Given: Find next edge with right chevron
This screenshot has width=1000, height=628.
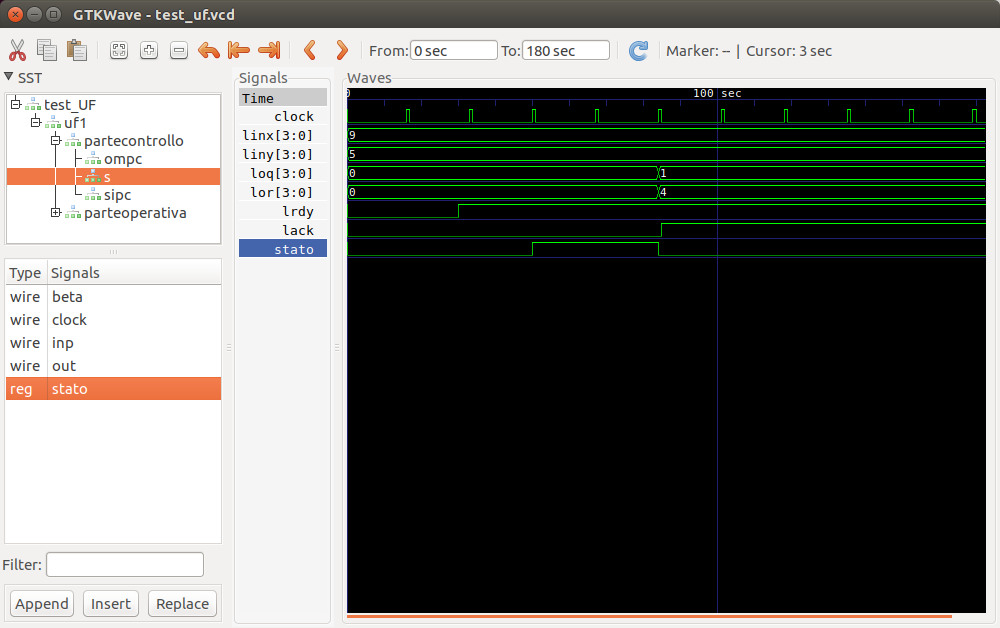Looking at the screenshot, I should tap(342, 50).
